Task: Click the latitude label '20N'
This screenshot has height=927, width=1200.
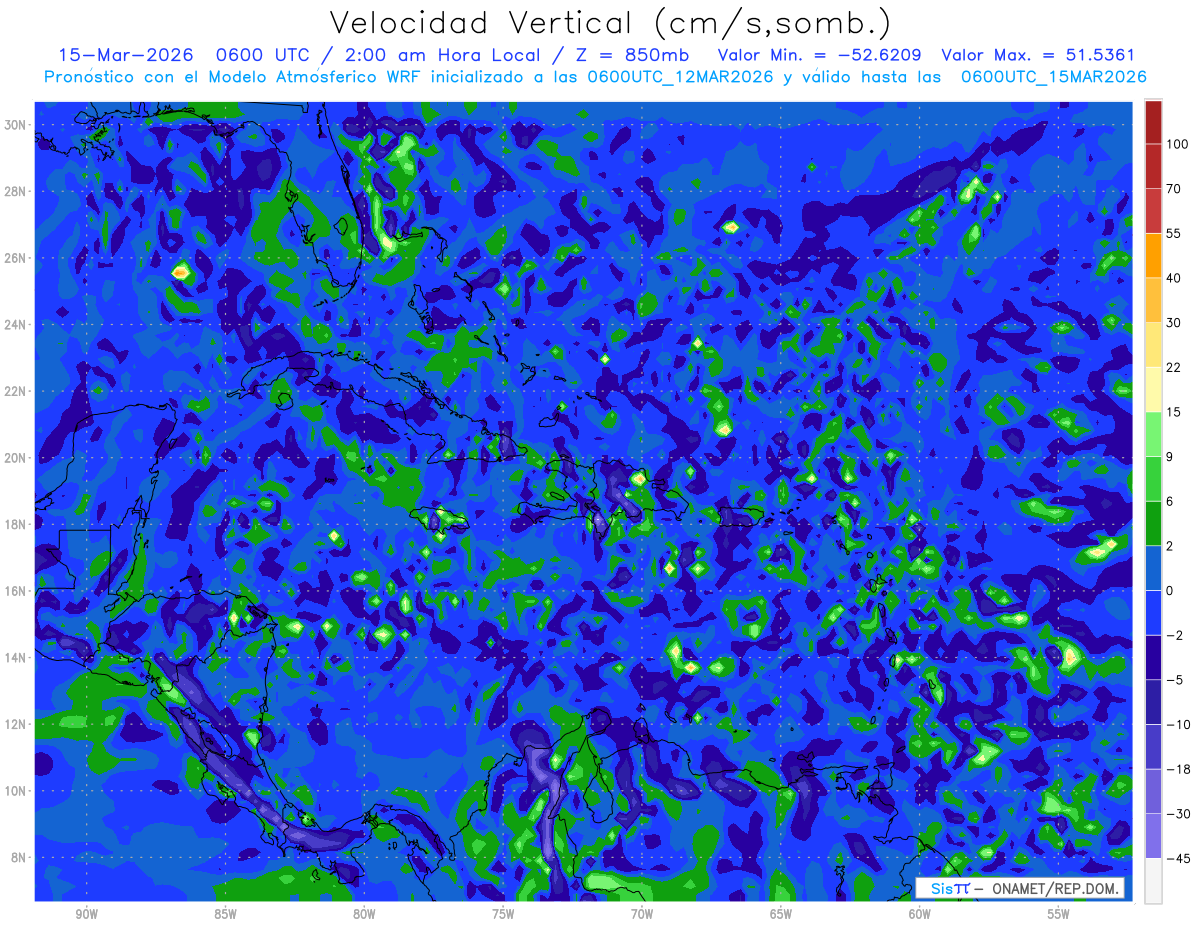Action: coord(16,458)
